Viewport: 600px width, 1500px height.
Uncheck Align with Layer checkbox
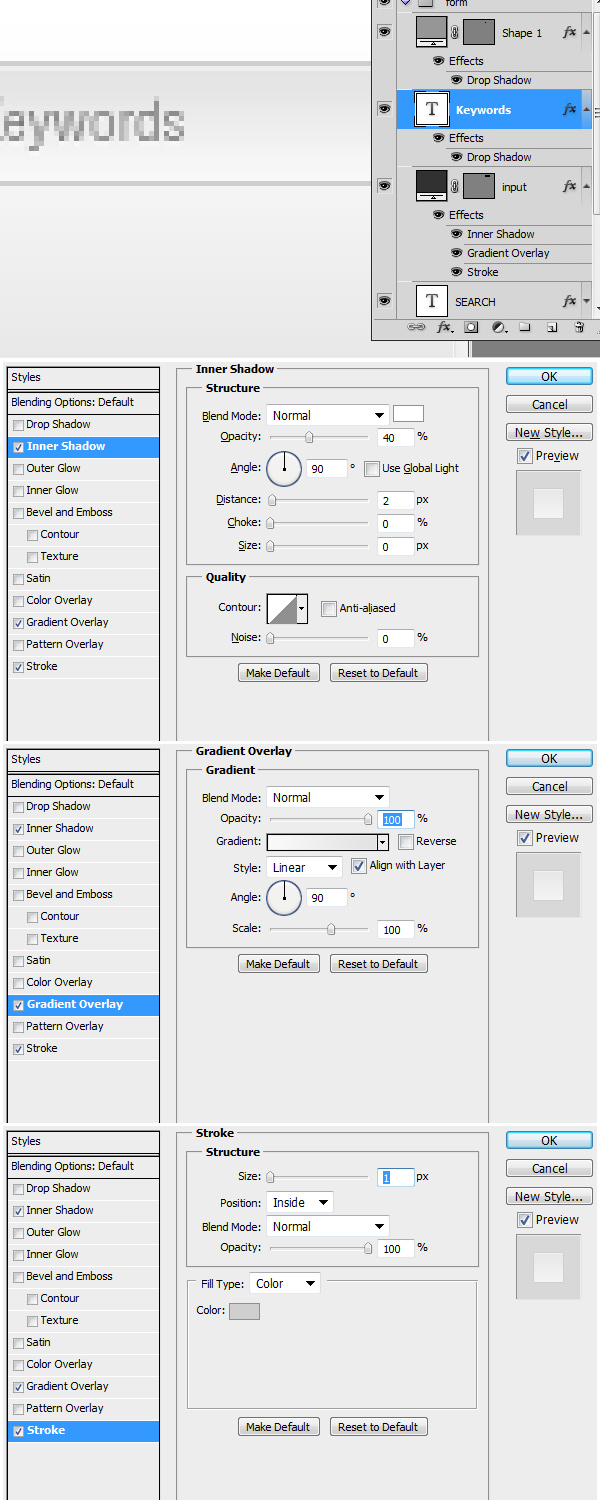pyautogui.click(x=359, y=866)
